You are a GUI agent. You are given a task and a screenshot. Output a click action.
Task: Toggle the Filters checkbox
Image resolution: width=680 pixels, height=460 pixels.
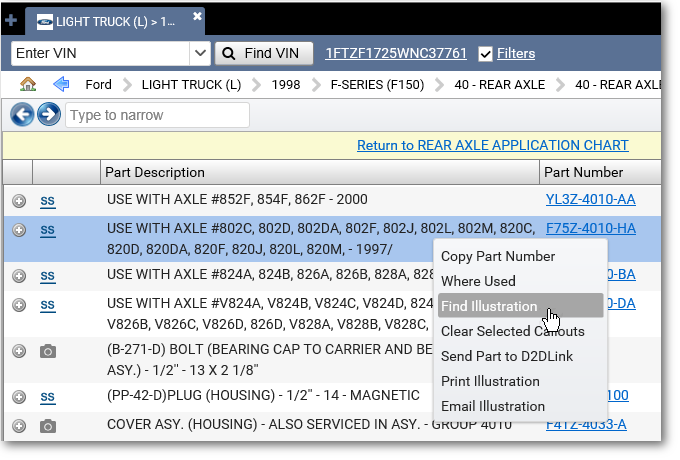(x=486, y=54)
